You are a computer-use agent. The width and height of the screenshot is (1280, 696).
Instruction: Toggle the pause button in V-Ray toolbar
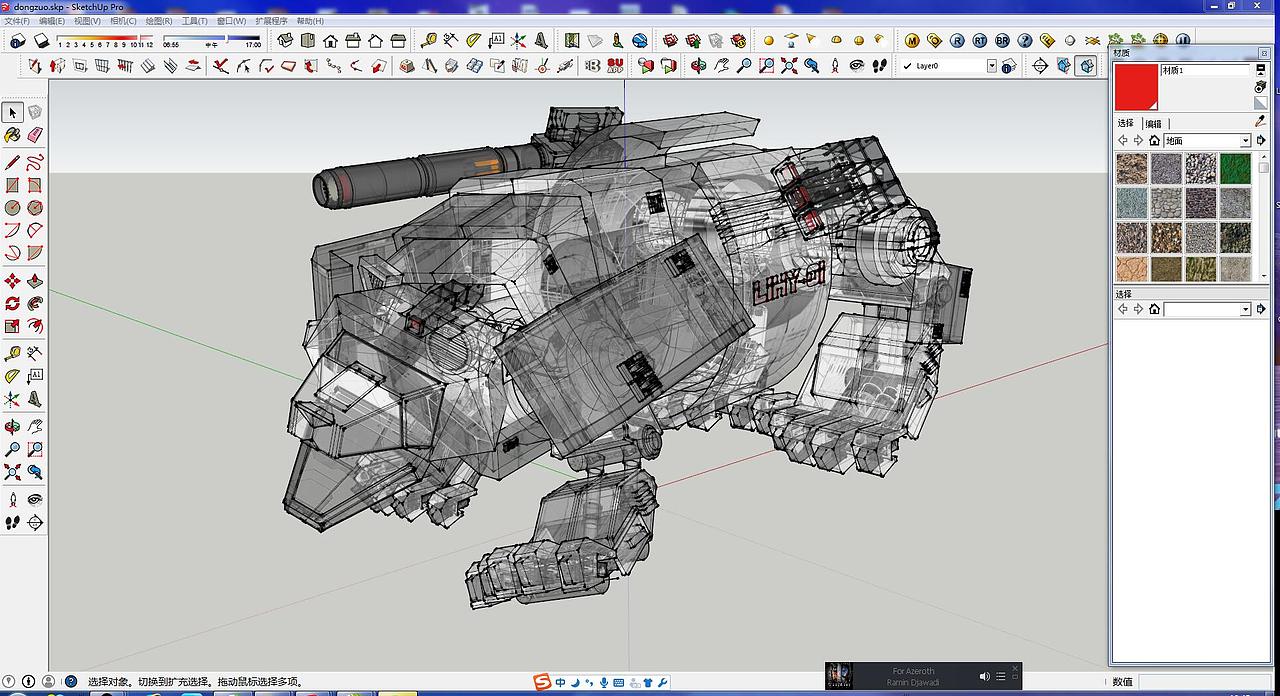pyautogui.click(x=1182, y=41)
